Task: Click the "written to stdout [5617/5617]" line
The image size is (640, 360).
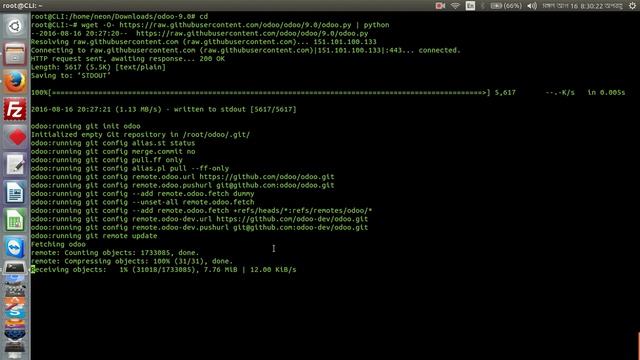Action: tap(164, 109)
